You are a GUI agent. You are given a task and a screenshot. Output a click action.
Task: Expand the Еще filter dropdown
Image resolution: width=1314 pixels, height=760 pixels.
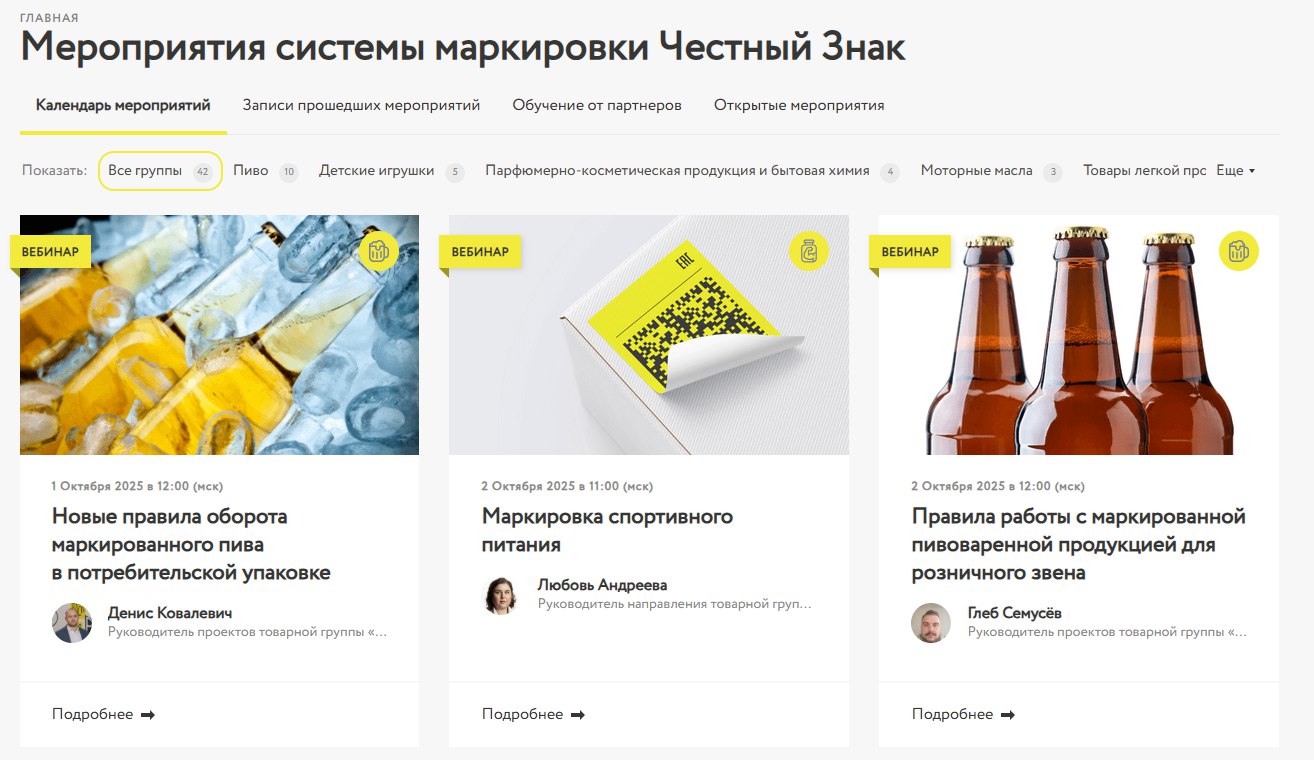coord(1235,171)
